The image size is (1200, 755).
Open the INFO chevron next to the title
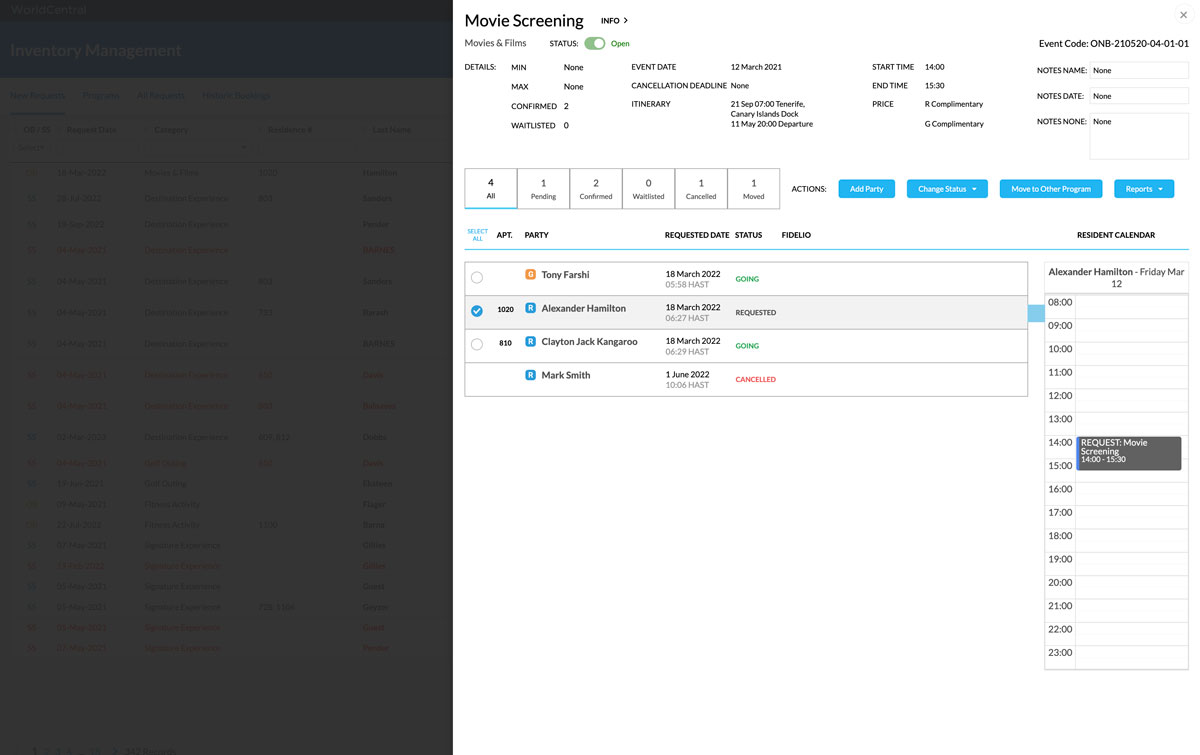(x=625, y=20)
